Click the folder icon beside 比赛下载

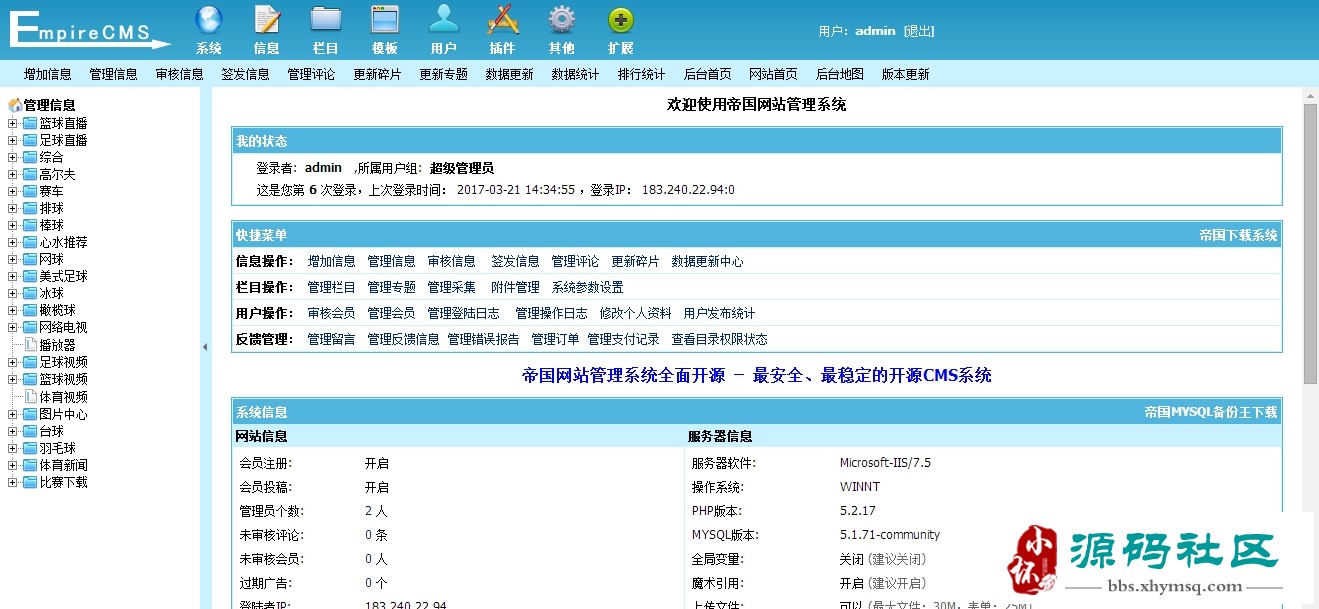point(30,482)
